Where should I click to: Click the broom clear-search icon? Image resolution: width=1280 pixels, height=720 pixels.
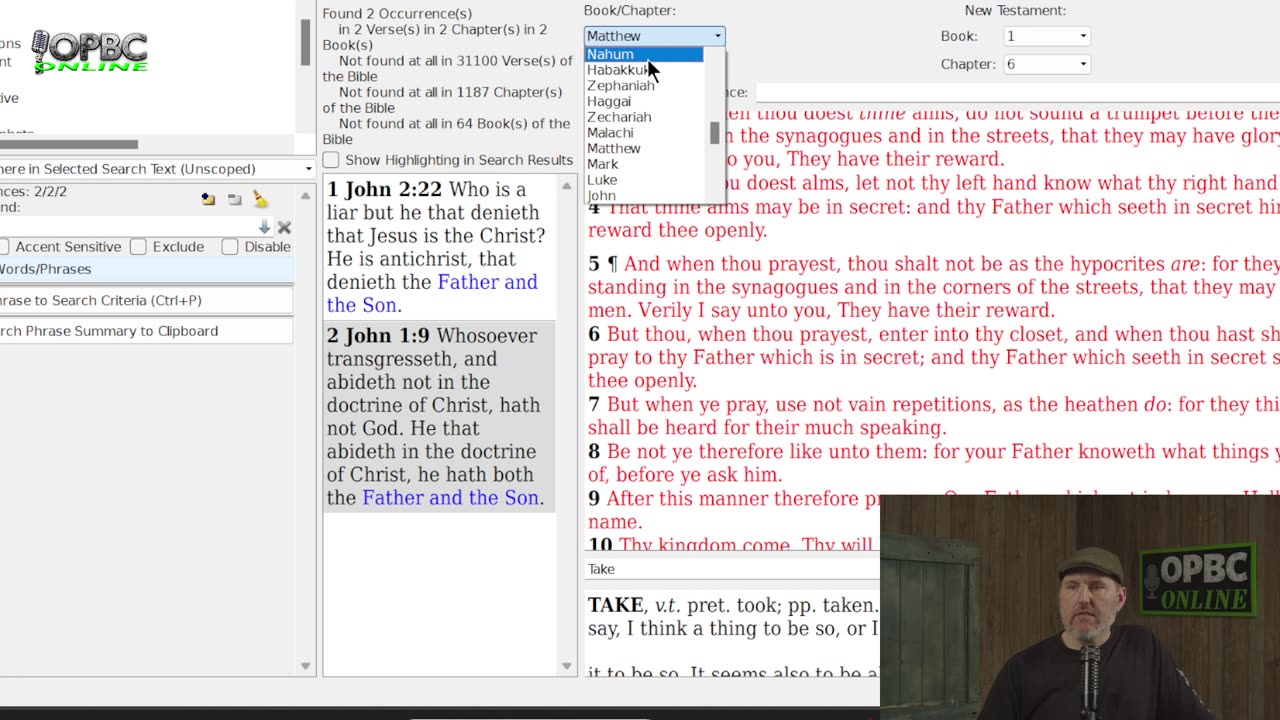click(x=260, y=200)
